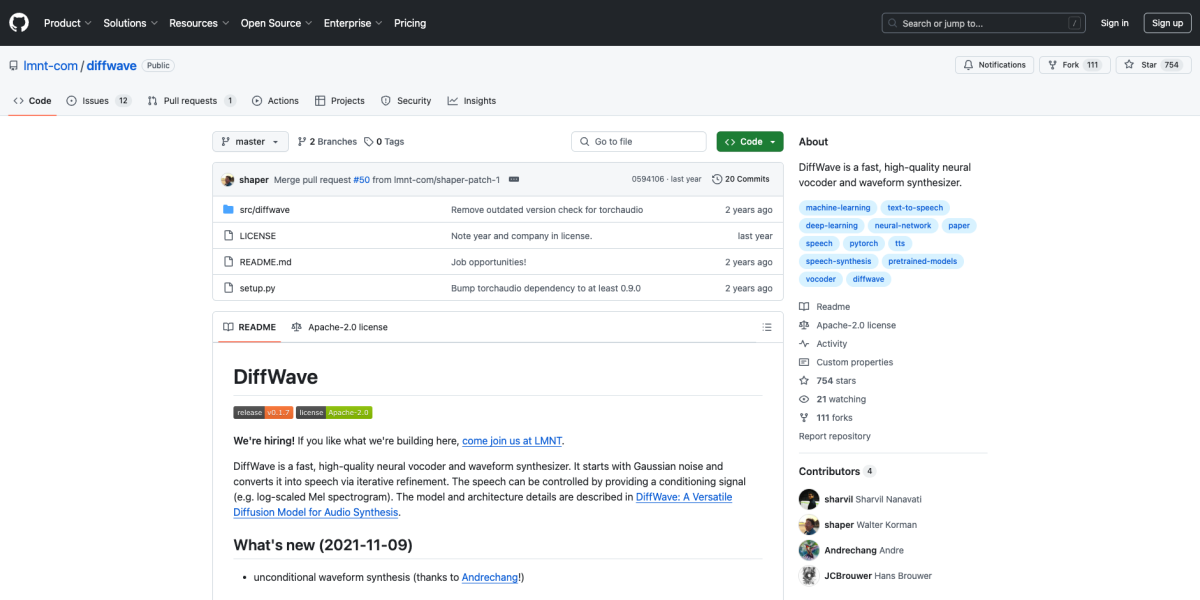Screen dimensions: 1200x600
Task: Open the Pull requests tab
Action: tap(190, 101)
